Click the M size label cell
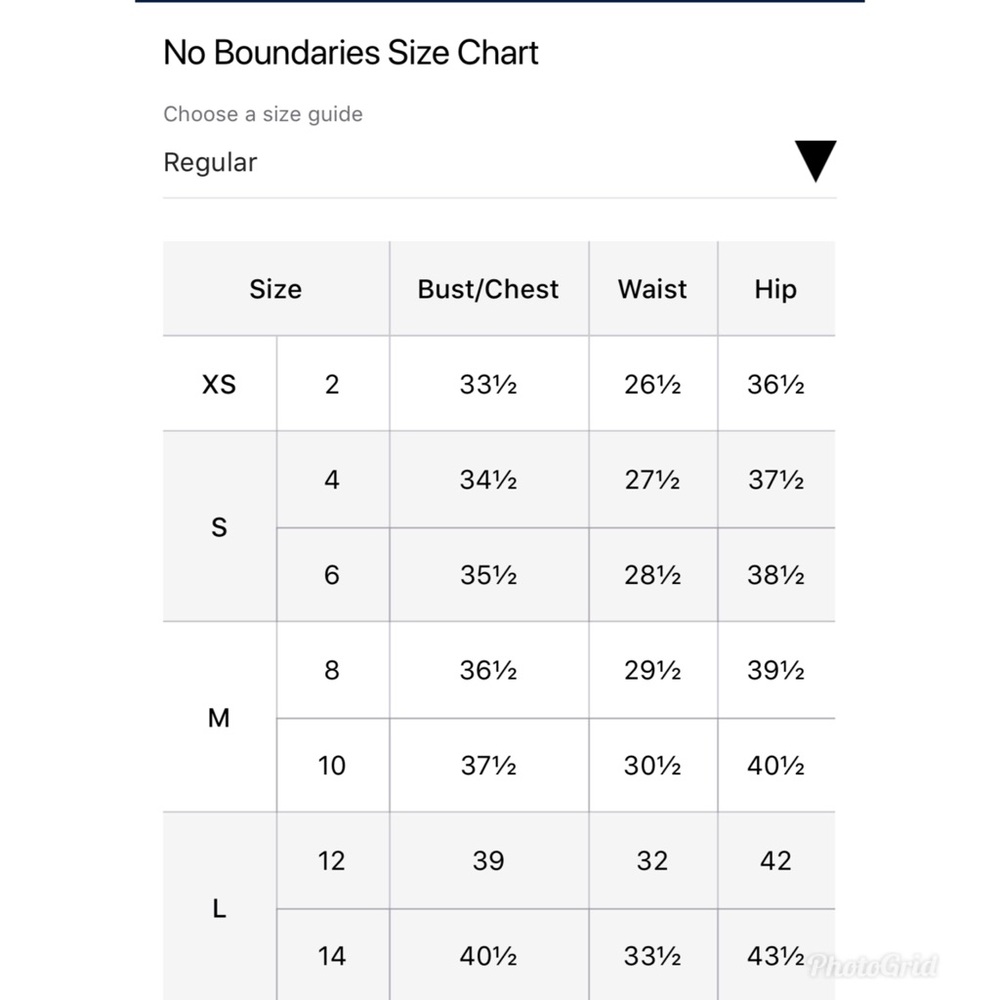The height and width of the screenshot is (1000, 1000). (x=219, y=717)
